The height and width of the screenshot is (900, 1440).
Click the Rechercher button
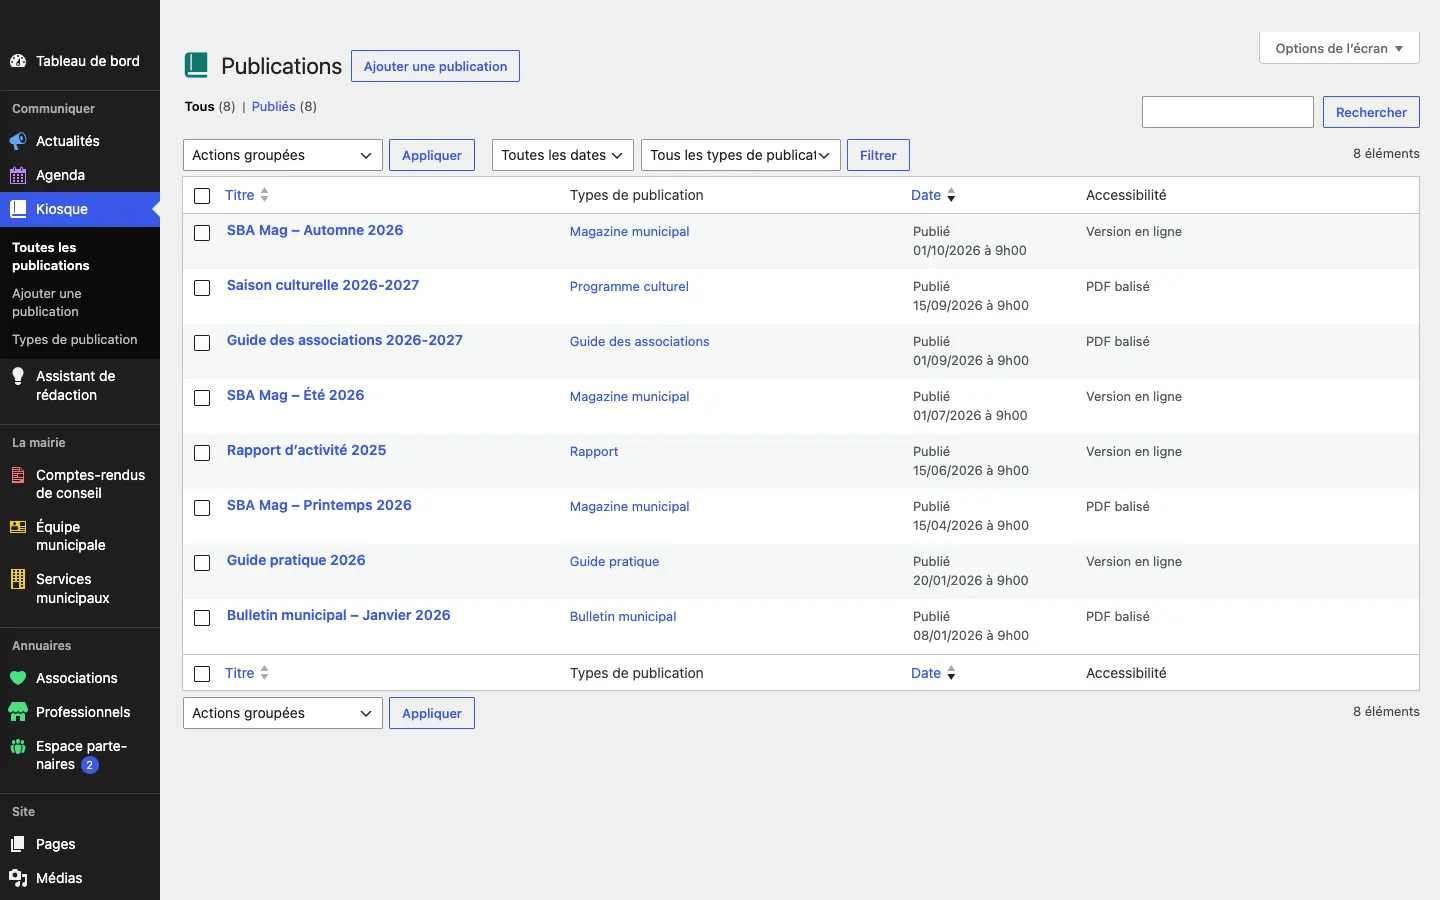(1371, 112)
